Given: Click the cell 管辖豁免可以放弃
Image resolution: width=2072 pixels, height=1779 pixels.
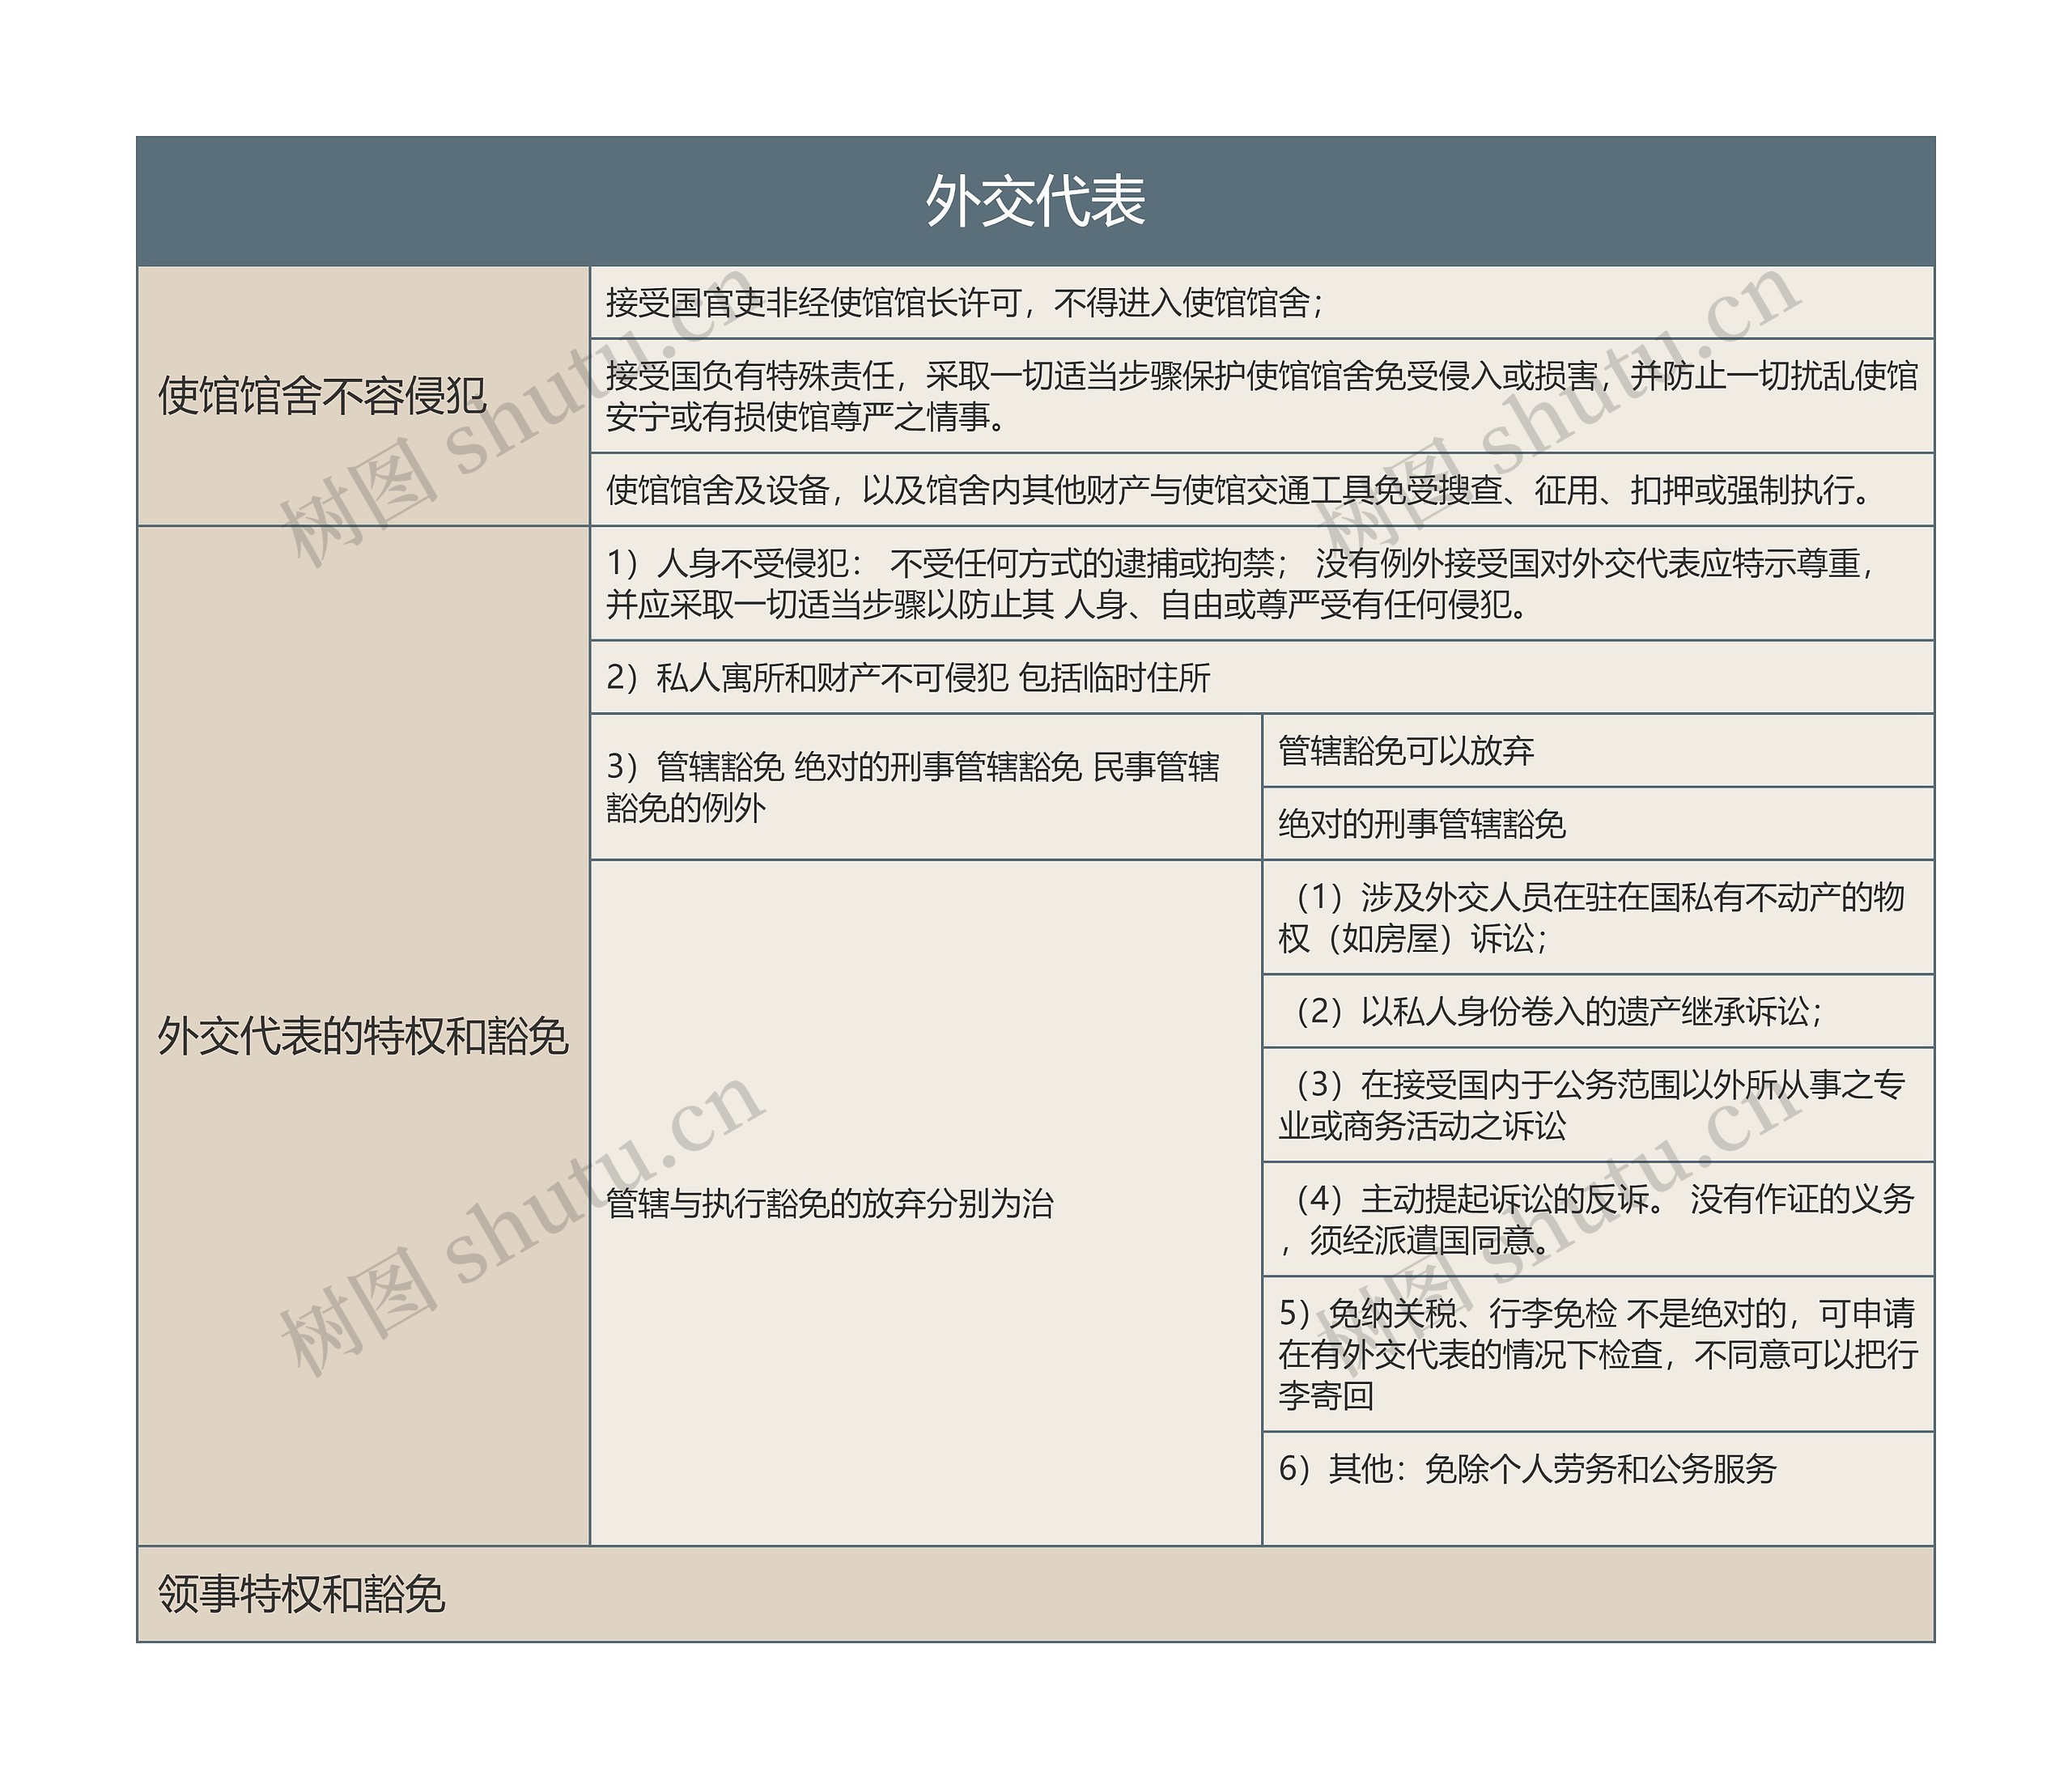Looking at the screenshot, I should 1598,751.
